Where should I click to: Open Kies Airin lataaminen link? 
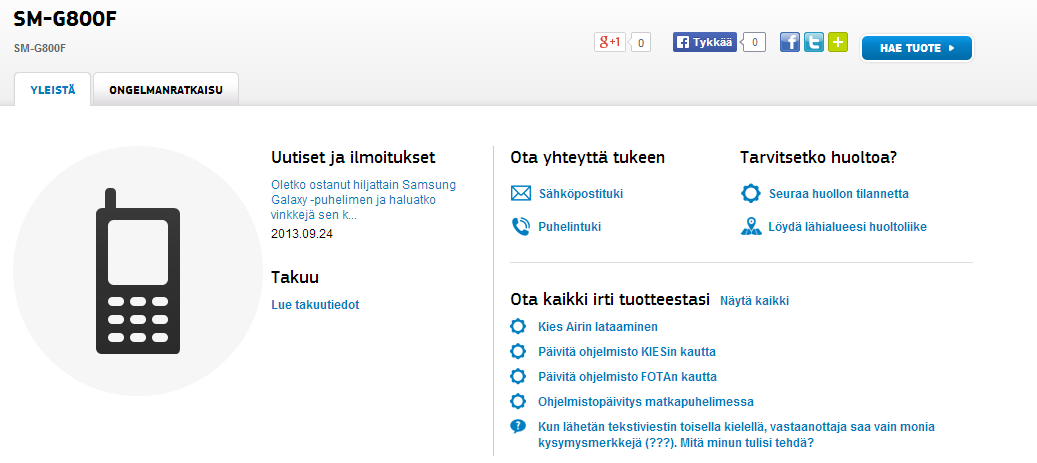[x=597, y=327]
